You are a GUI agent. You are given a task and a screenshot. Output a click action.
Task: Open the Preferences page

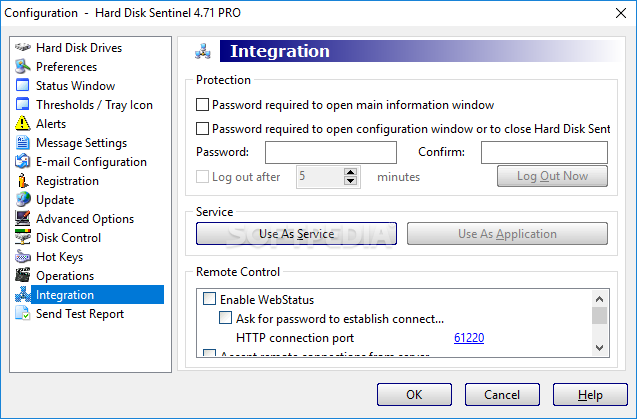click(67, 67)
